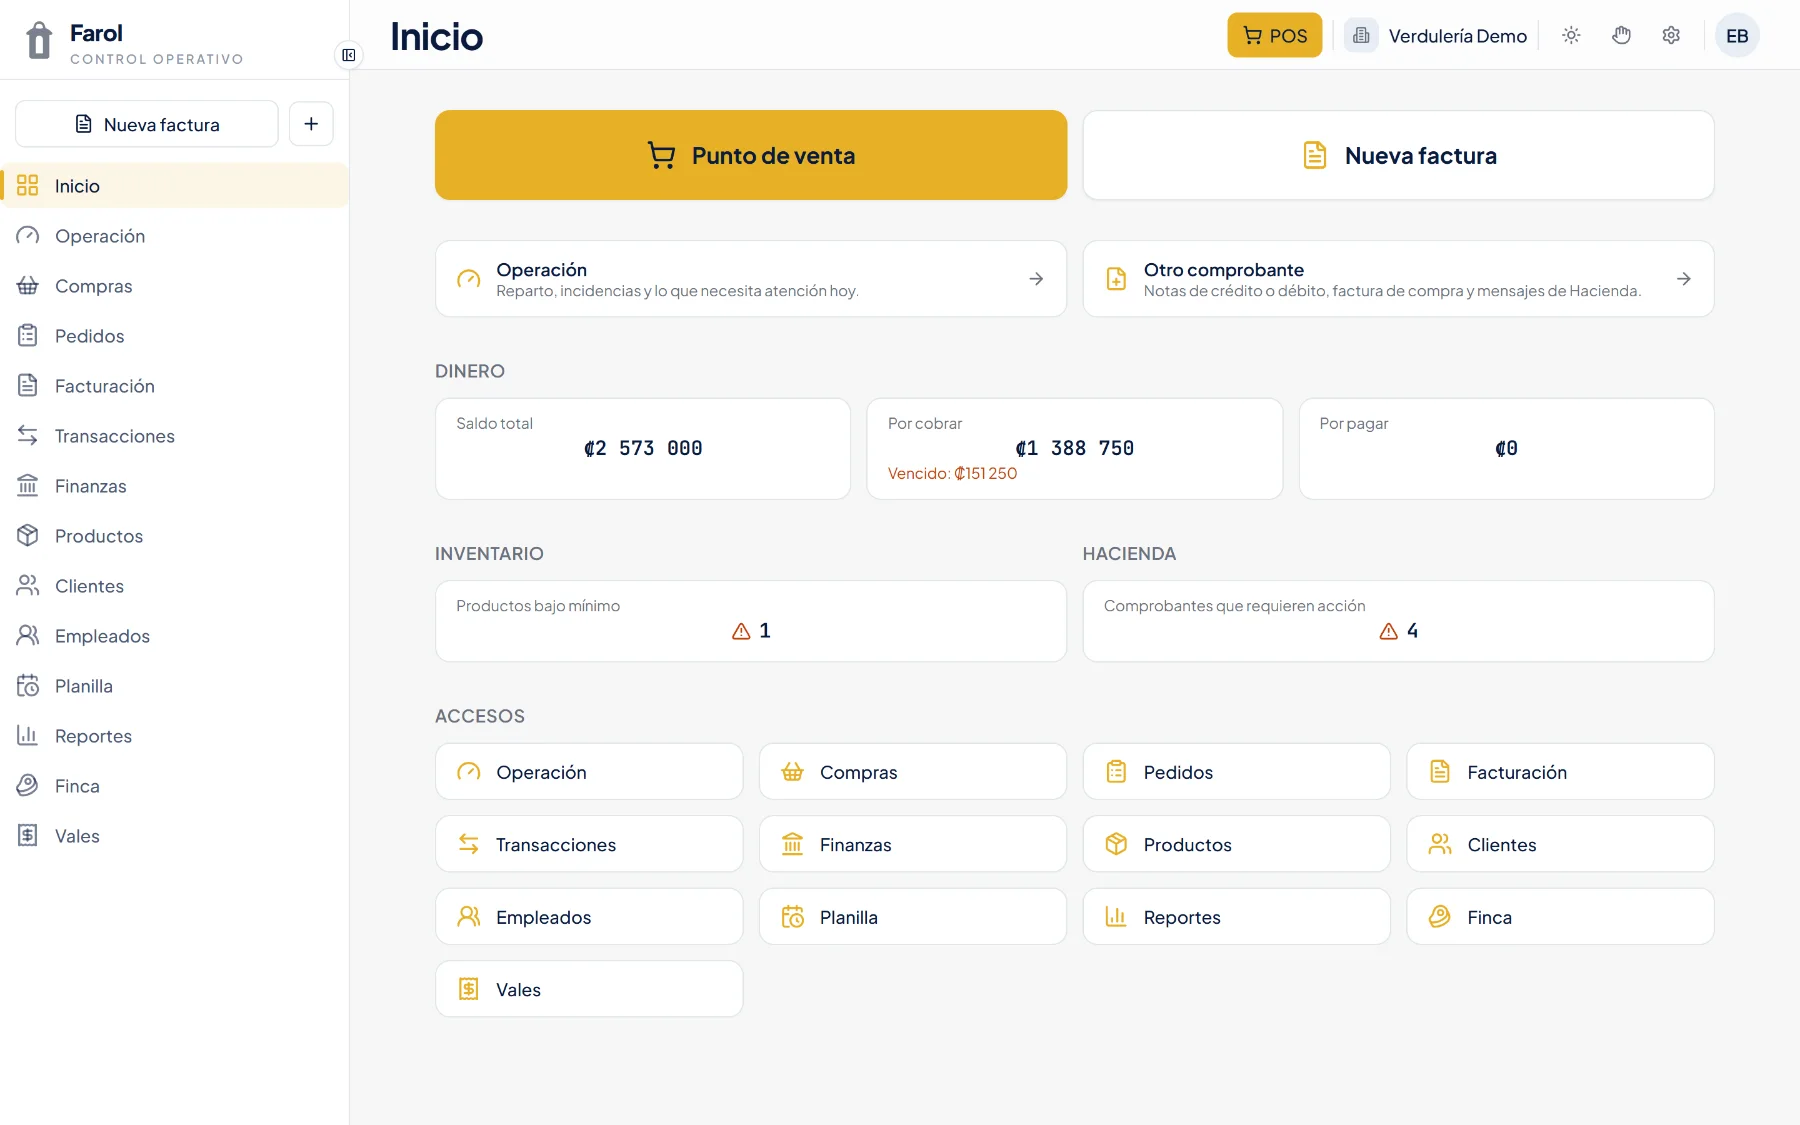Open the Por pagar card
The height and width of the screenshot is (1125, 1800).
click(x=1506, y=449)
